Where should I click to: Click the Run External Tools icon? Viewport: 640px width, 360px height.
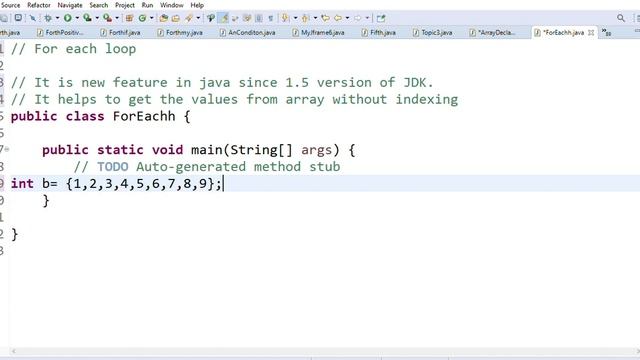107,18
